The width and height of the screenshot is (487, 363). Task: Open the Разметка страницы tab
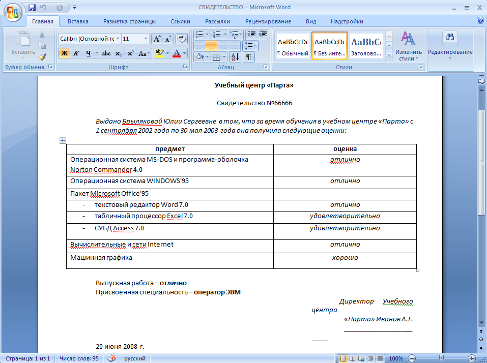pos(129,21)
